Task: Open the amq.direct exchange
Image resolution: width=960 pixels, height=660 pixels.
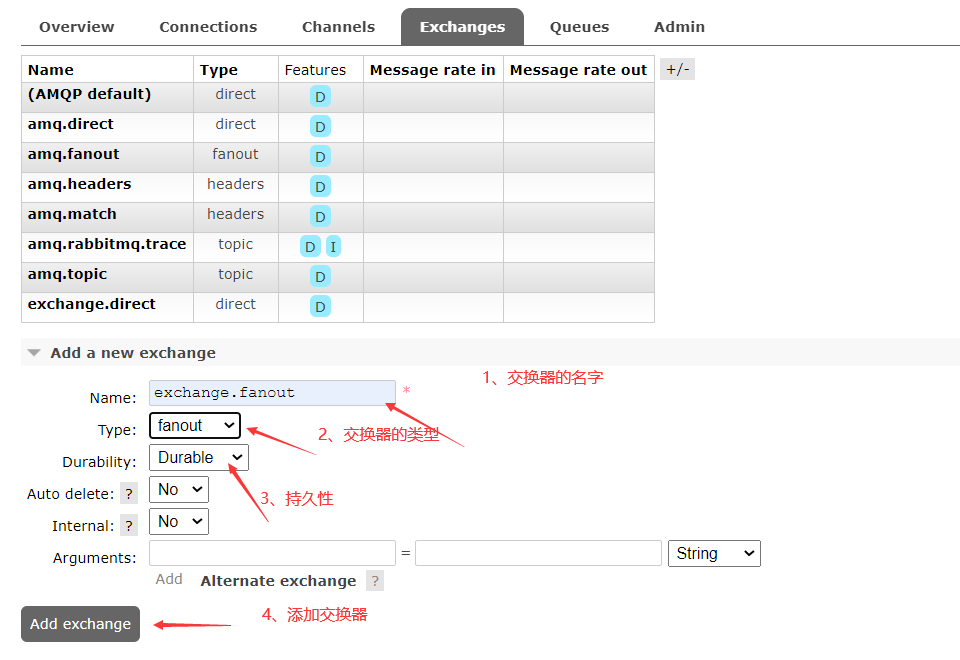Action: click(x=70, y=124)
